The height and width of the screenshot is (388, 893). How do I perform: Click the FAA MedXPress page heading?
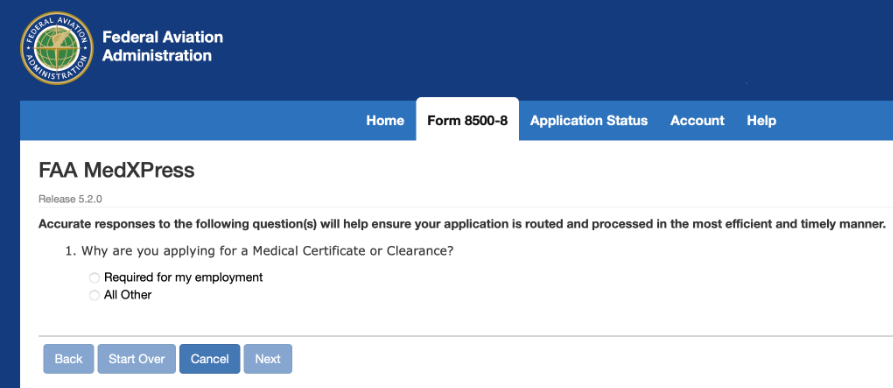click(117, 170)
